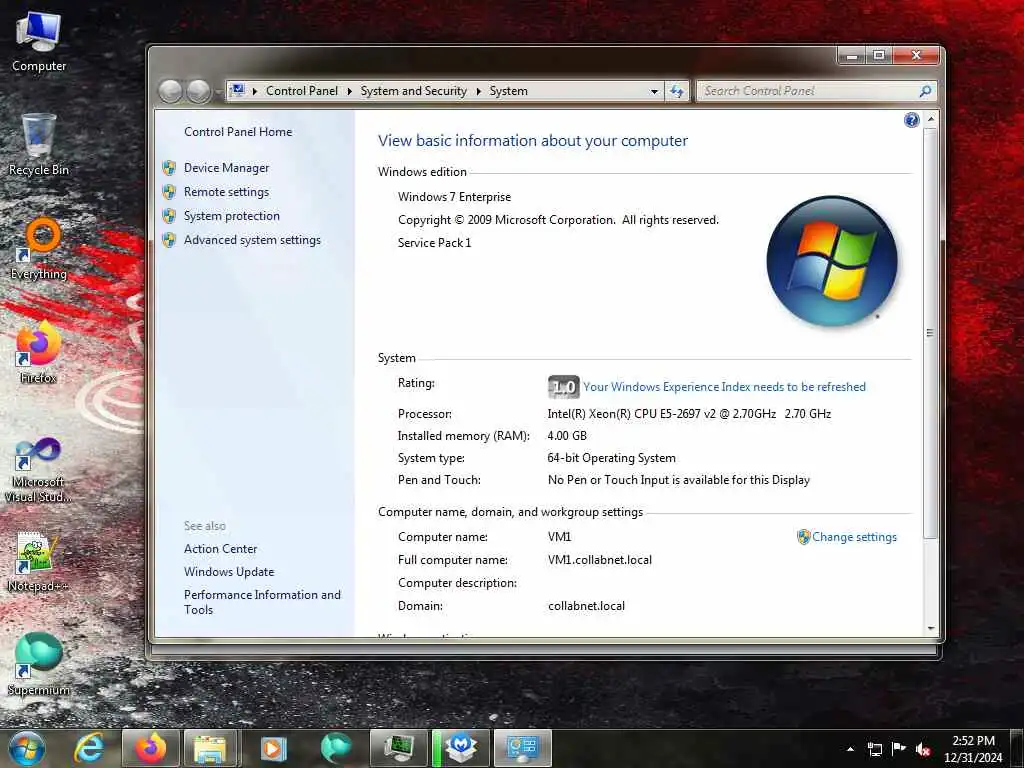Open System protection link
1024x768 pixels.
[x=231, y=216]
